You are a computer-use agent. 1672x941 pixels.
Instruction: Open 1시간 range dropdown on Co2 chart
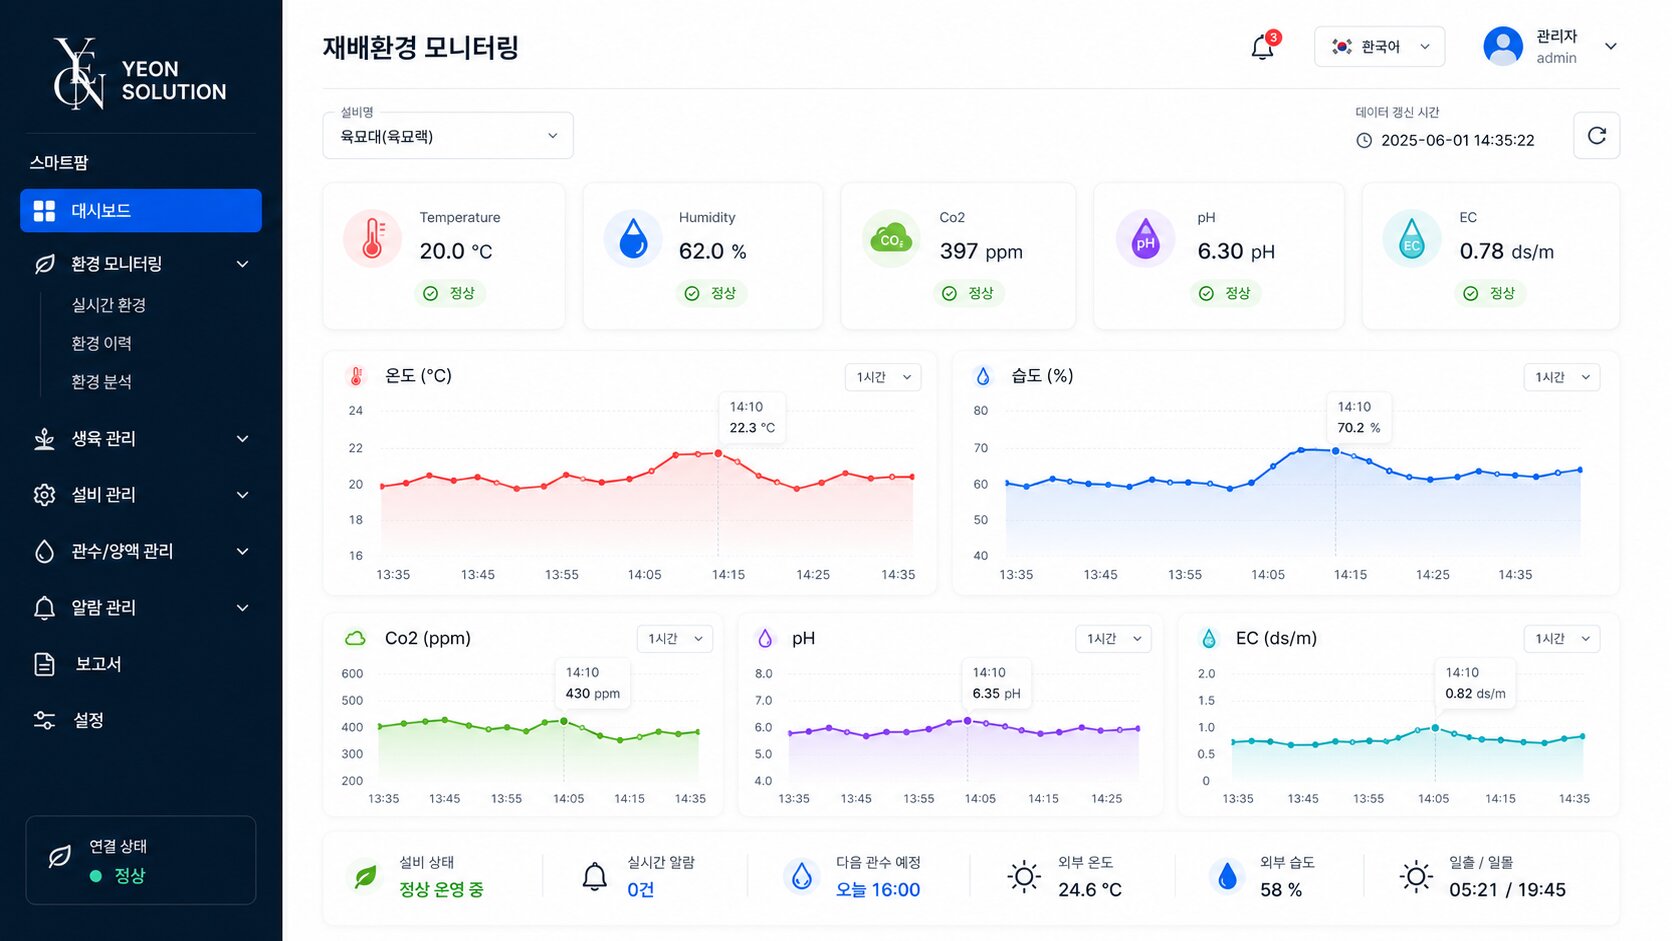tap(674, 639)
